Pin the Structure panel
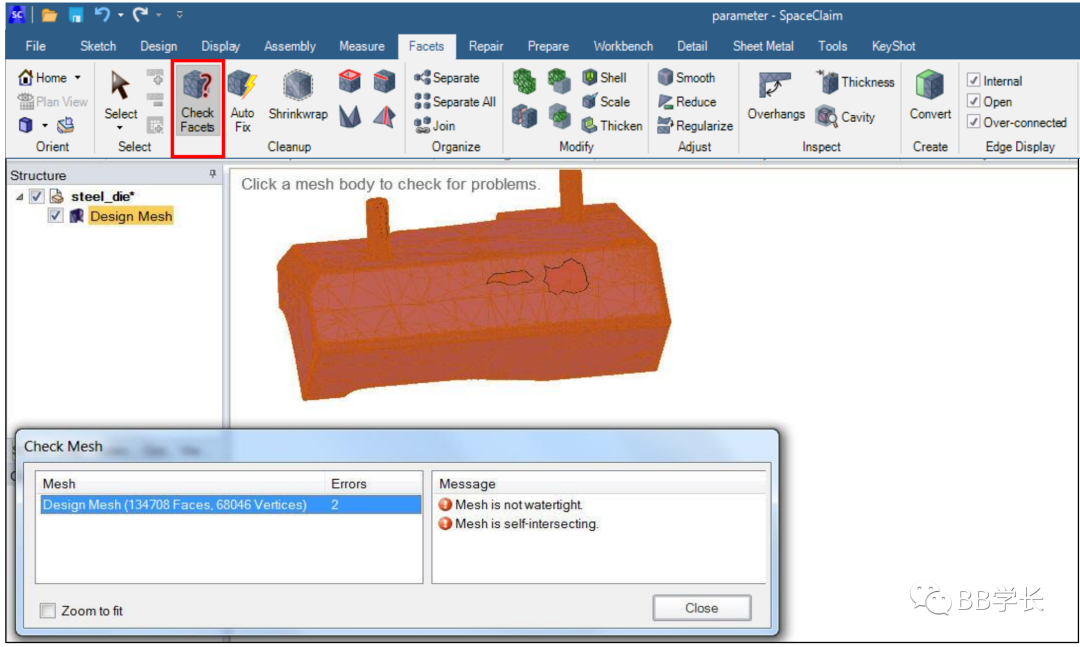 click(212, 174)
